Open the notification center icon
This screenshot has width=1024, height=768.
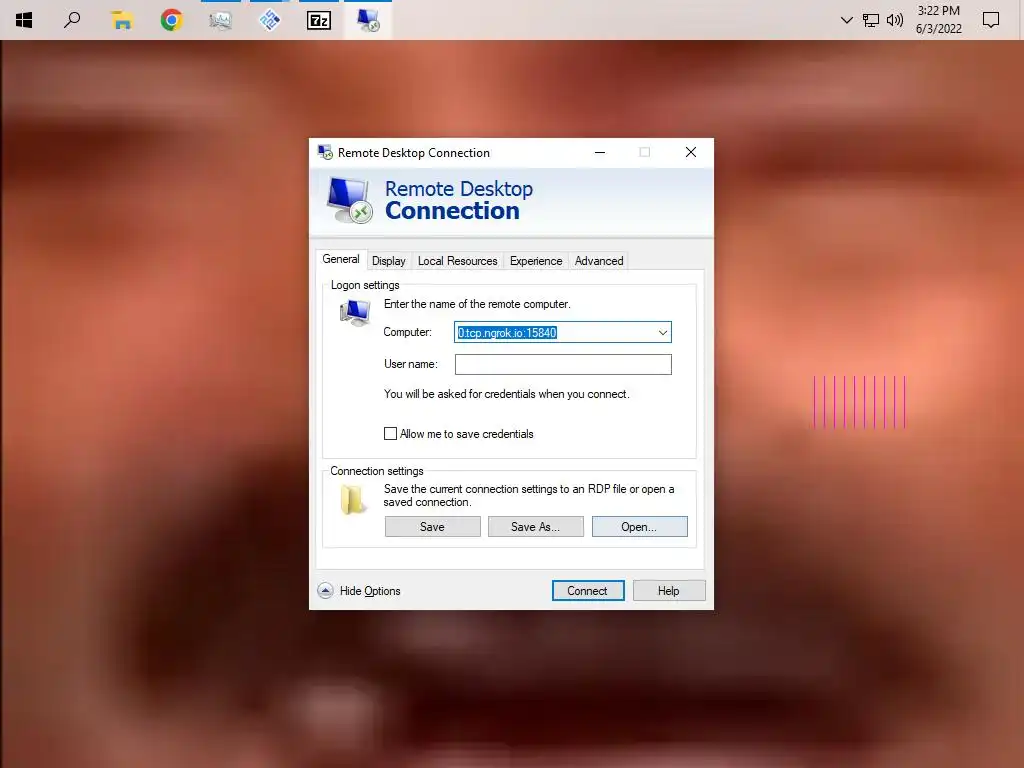pyautogui.click(x=991, y=20)
